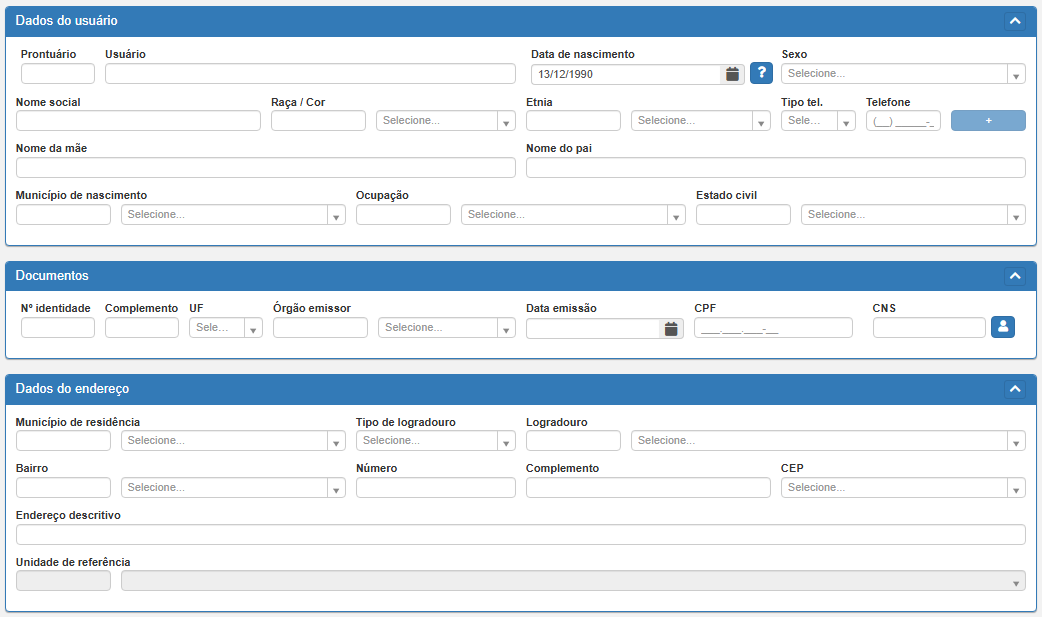Click the Usuário name input field
This screenshot has height=617, width=1042.
tap(310, 74)
